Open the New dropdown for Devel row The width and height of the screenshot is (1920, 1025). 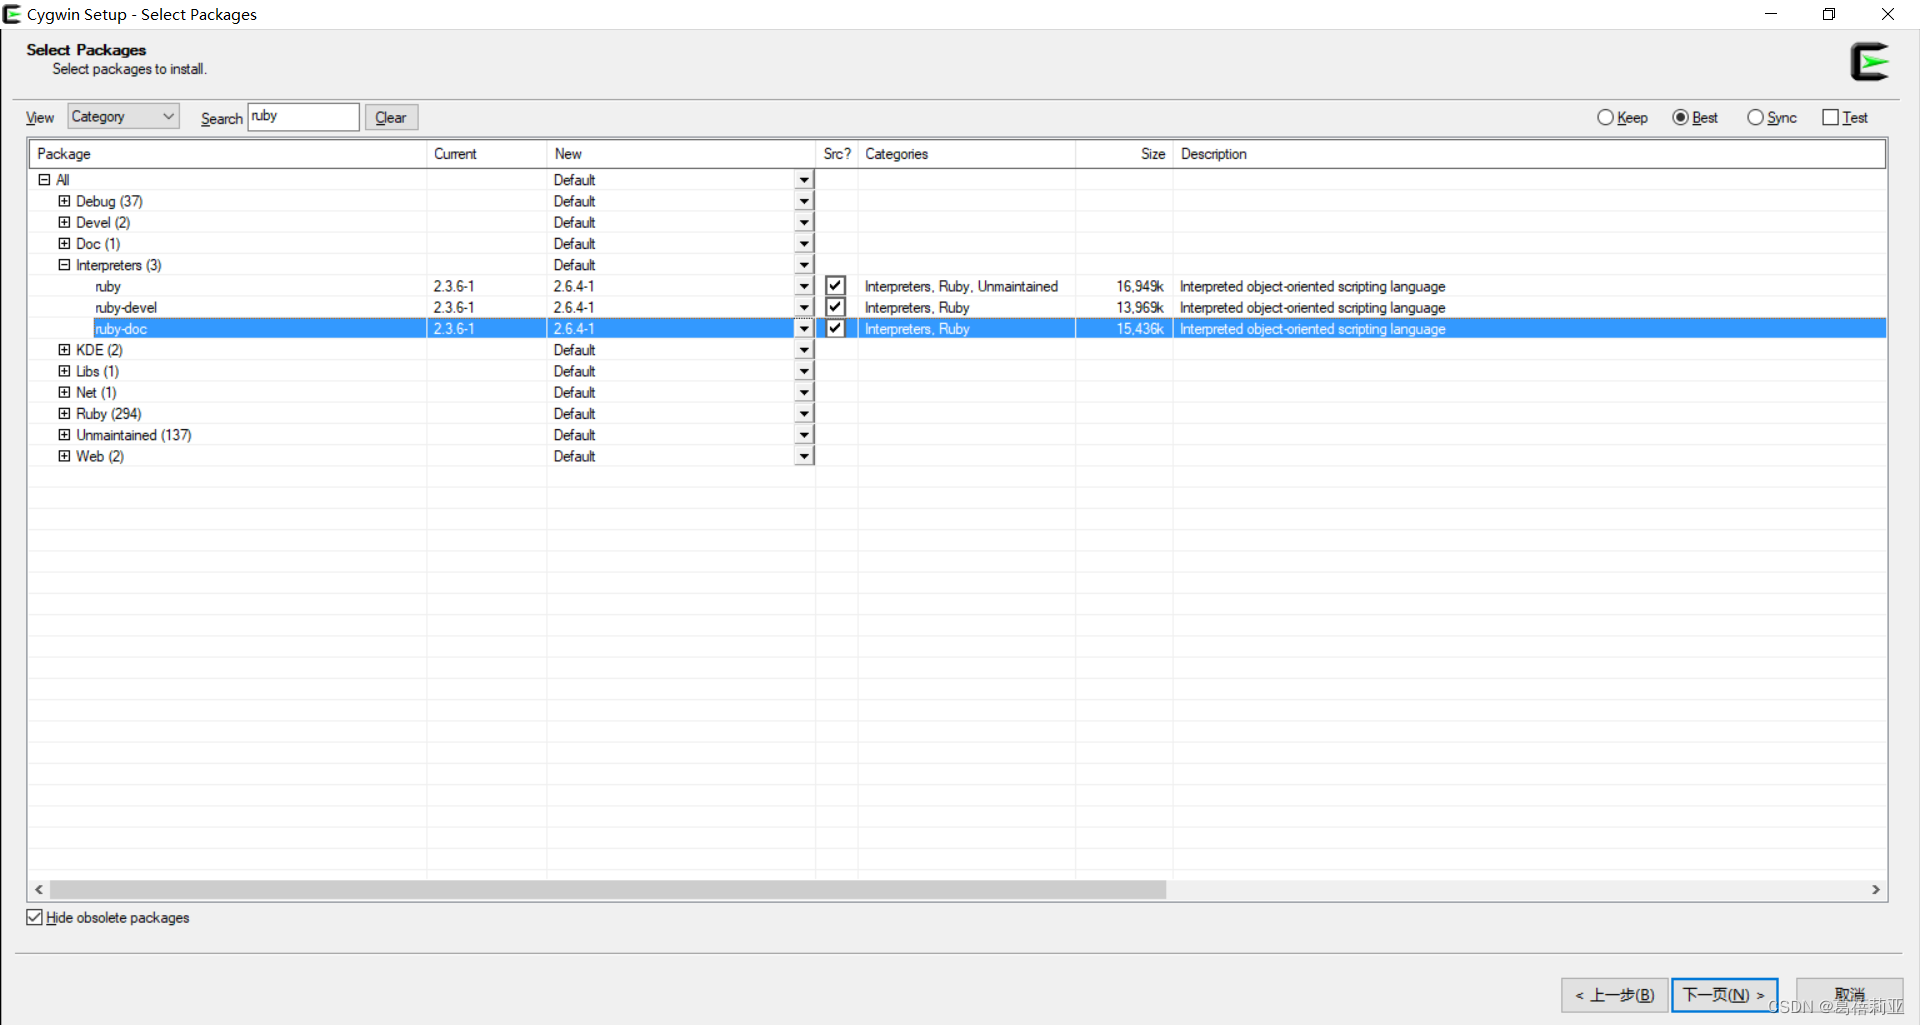[x=804, y=222]
